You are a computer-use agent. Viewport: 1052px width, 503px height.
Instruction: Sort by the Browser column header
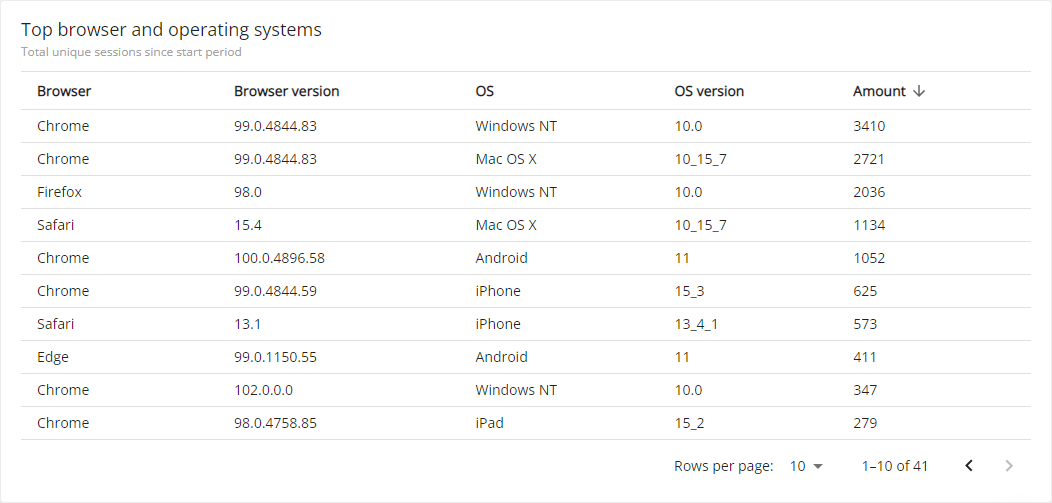pyautogui.click(x=64, y=91)
